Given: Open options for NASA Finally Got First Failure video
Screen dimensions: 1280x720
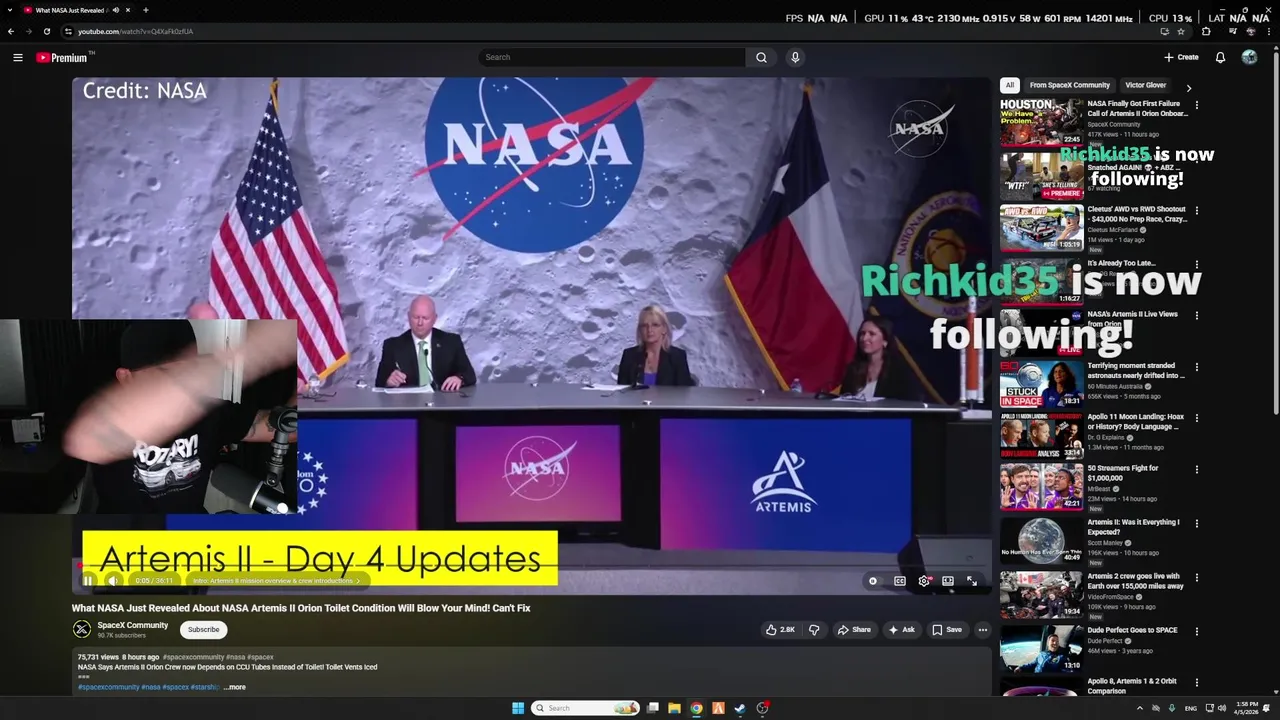Looking at the screenshot, I should (x=1197, y=105).
